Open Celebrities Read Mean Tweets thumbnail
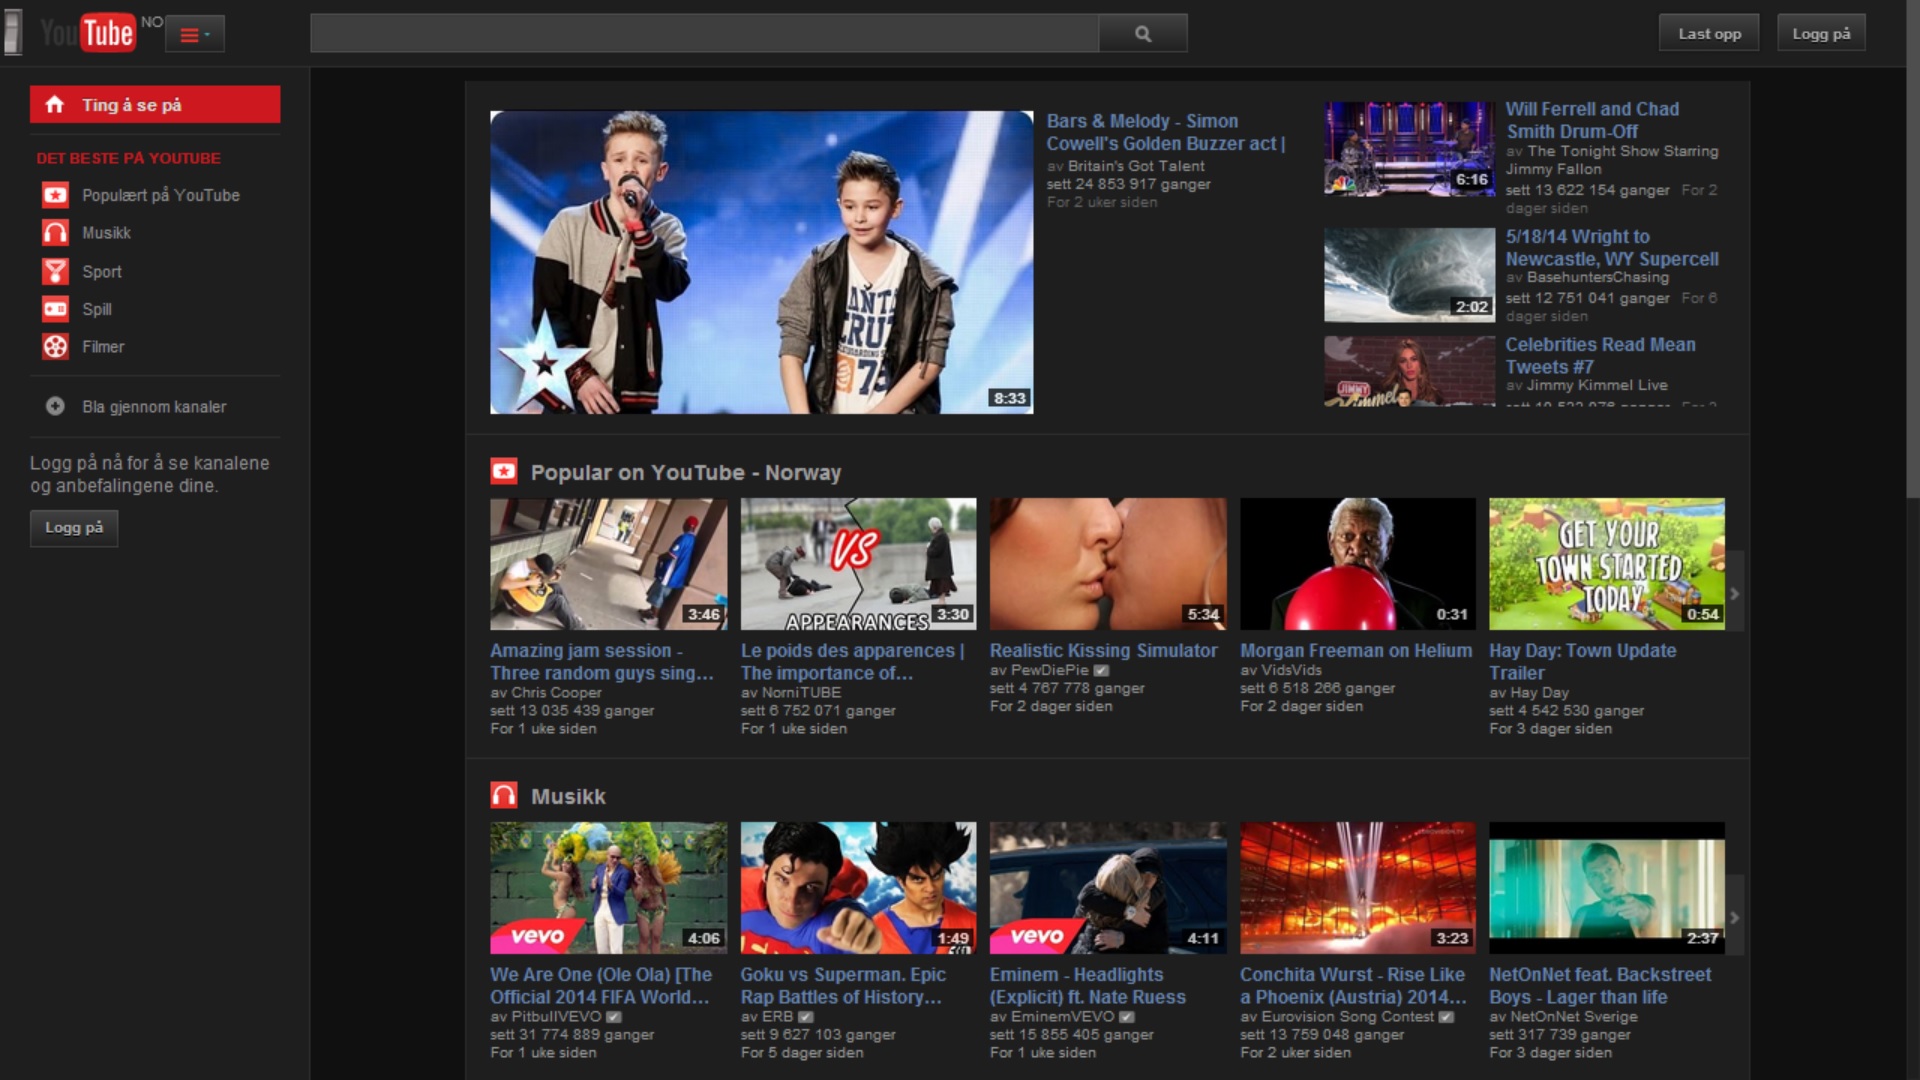 [1409, 370]
